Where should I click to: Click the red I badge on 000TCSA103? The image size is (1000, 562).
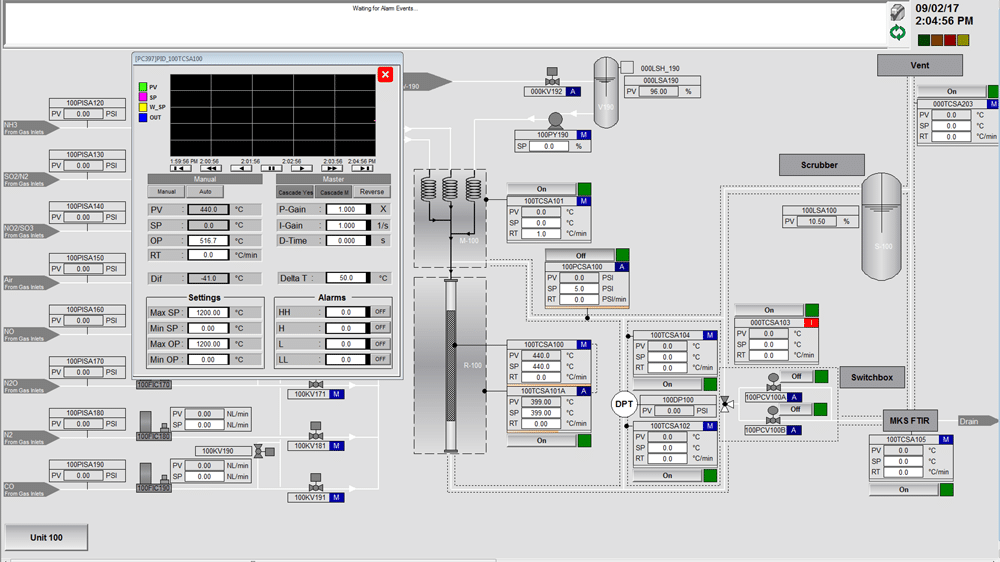811,323
